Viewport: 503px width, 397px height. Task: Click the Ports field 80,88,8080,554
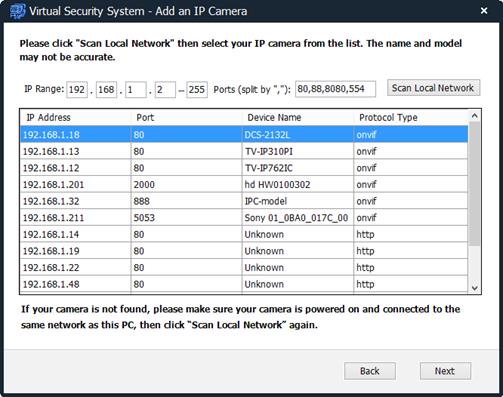pos(335,89)
